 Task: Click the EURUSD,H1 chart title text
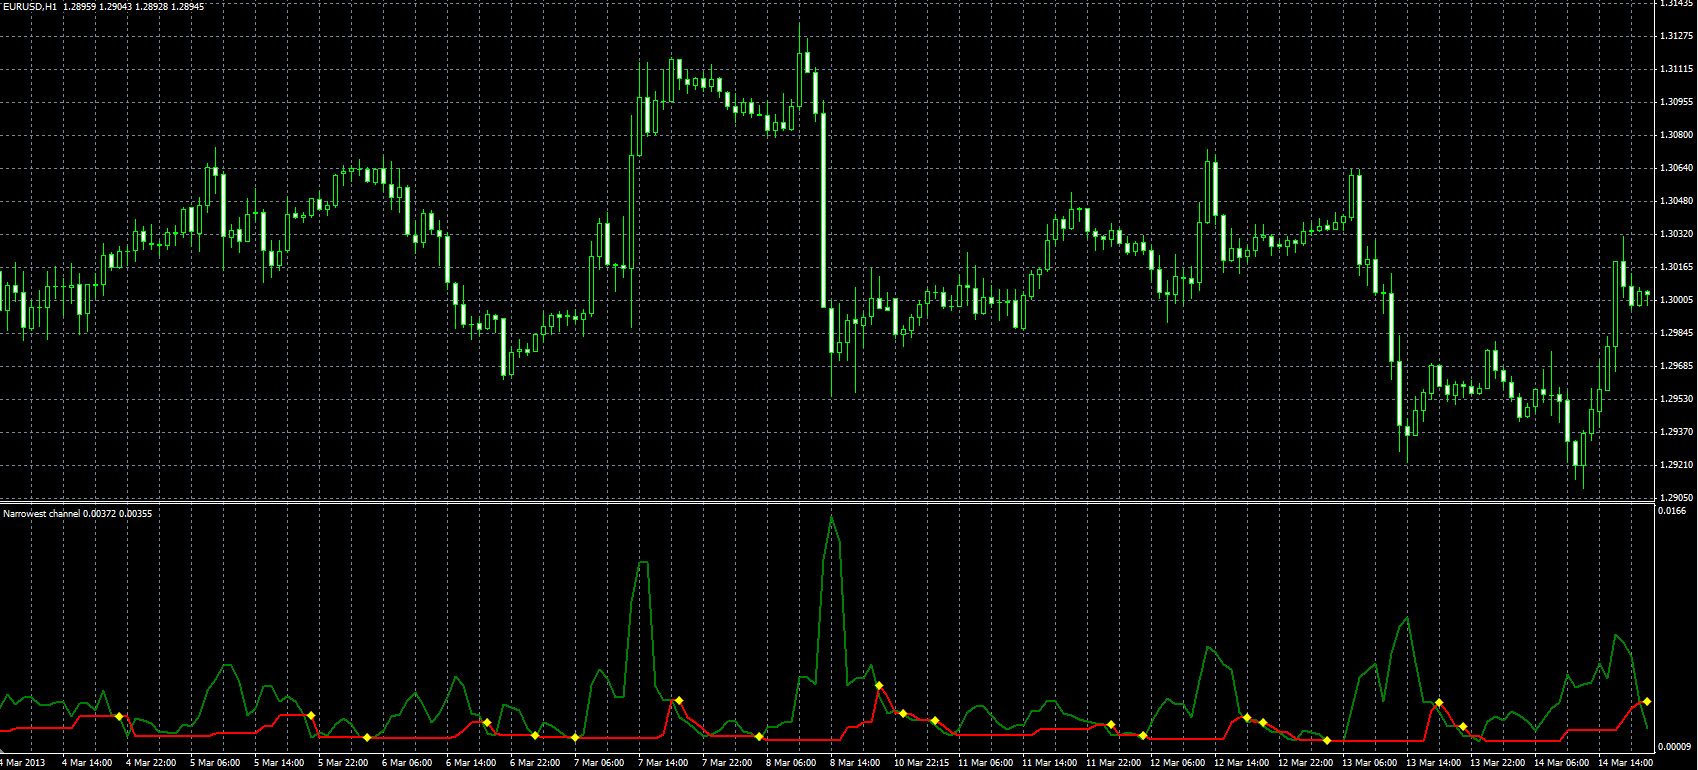[30, 6]
